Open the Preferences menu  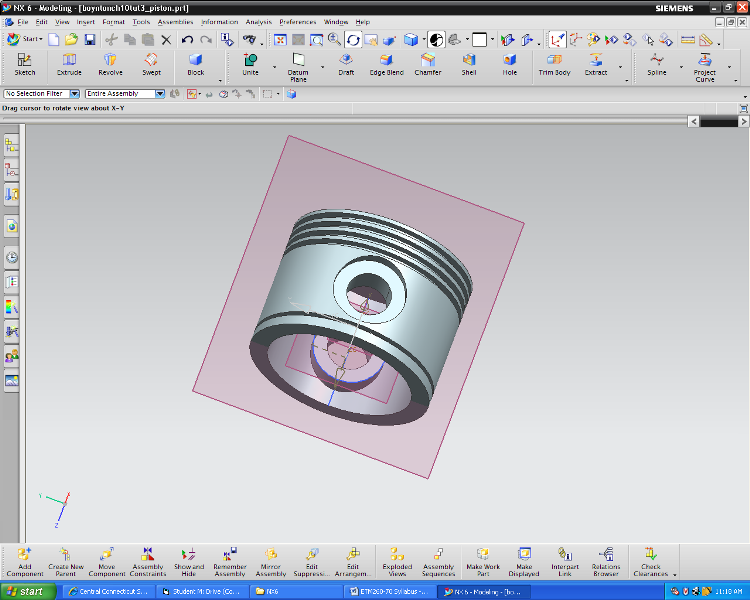click(x=297, y=21)
